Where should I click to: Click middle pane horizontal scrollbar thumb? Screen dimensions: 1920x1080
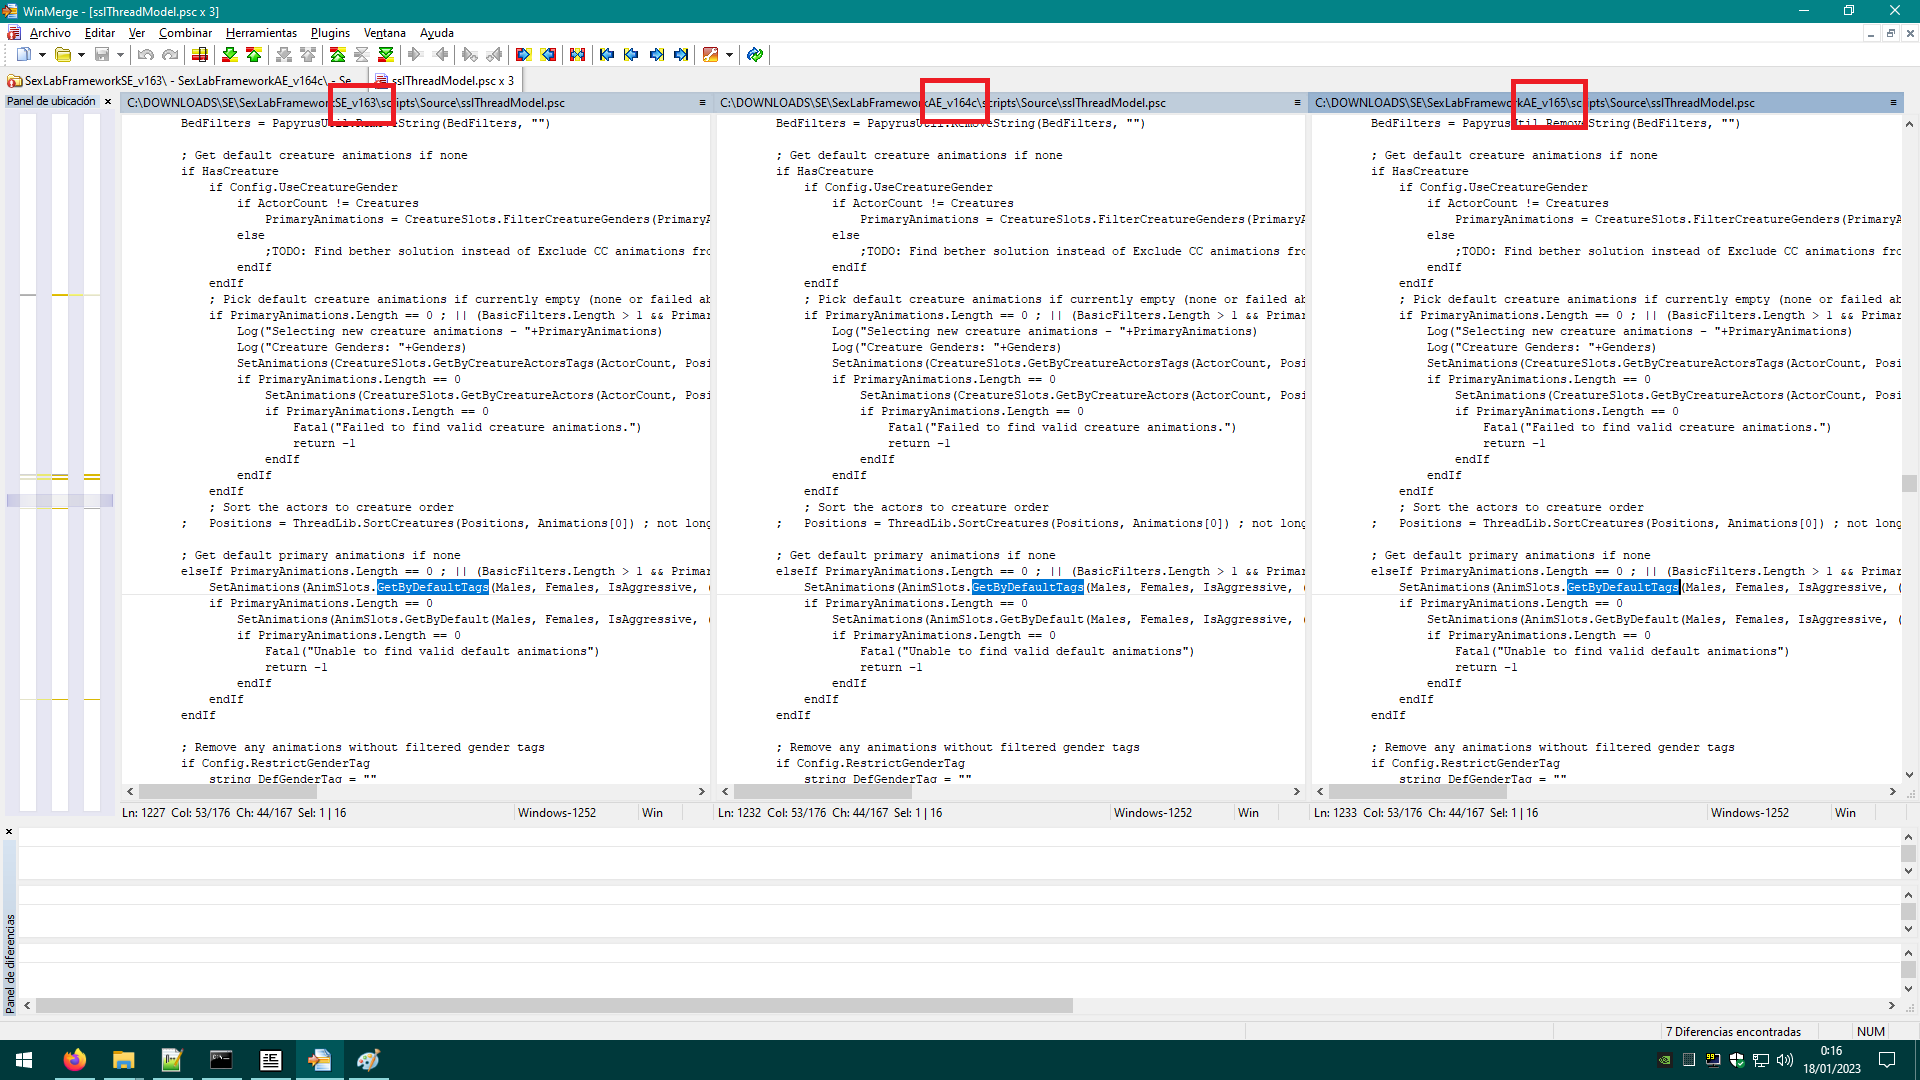coord(822,791)
